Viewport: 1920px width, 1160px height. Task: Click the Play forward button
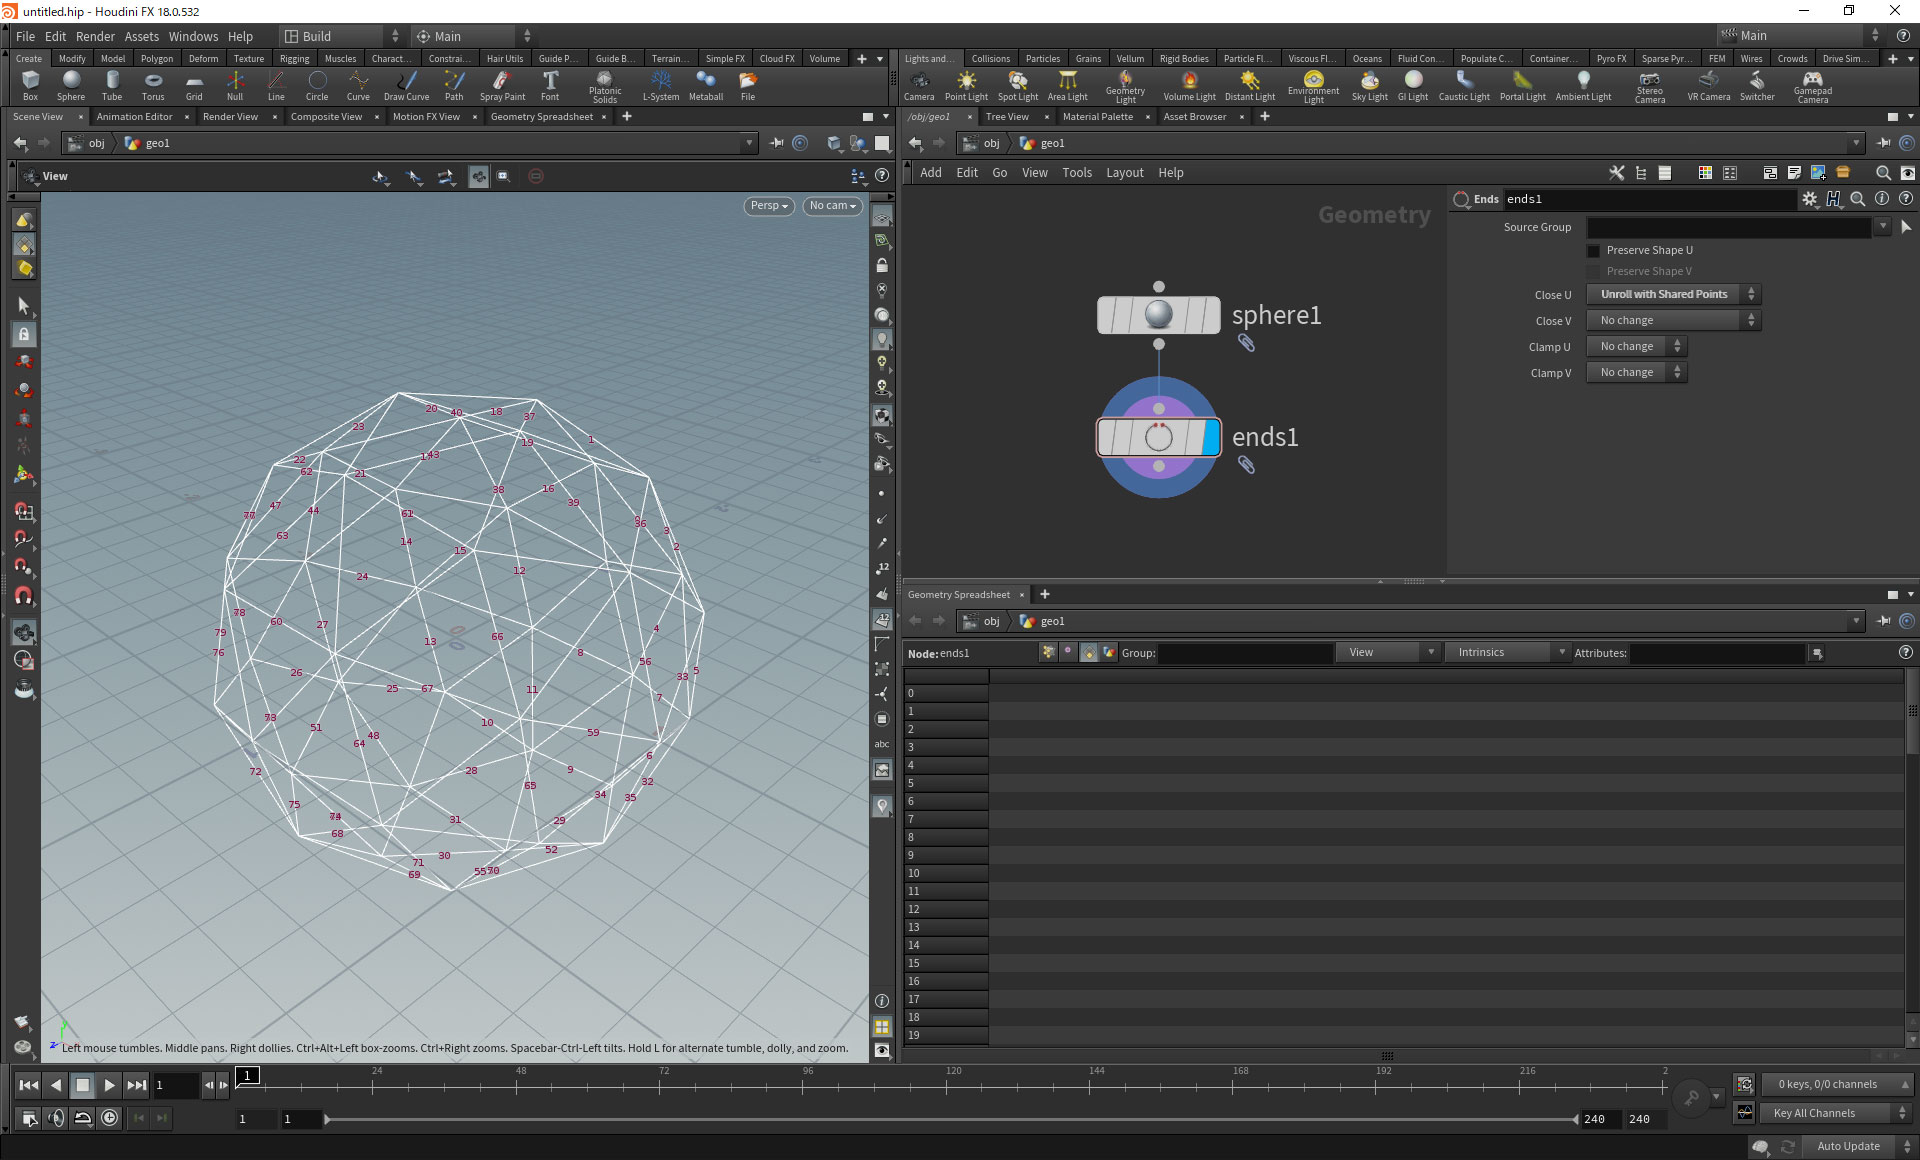click(x=109, y=1085)
